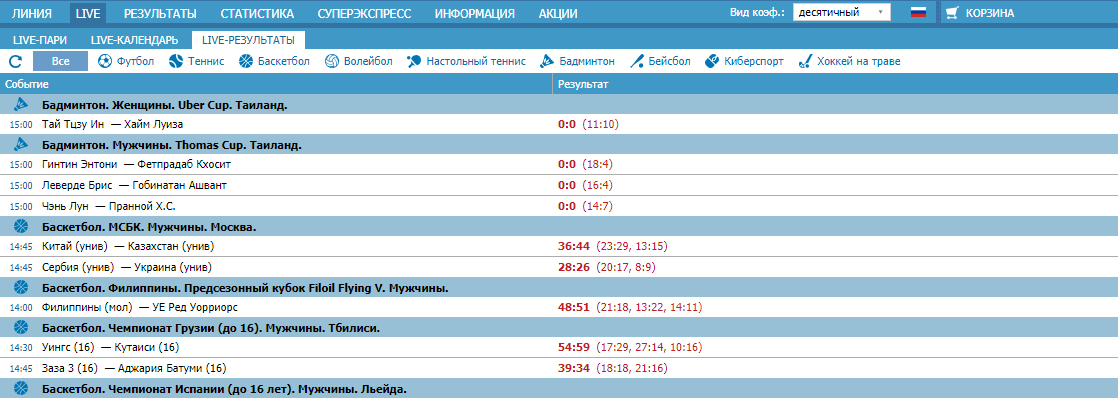
Task: Click Тай Цзу Ин — Хайм Луиза match
Action: coord(113,124)
